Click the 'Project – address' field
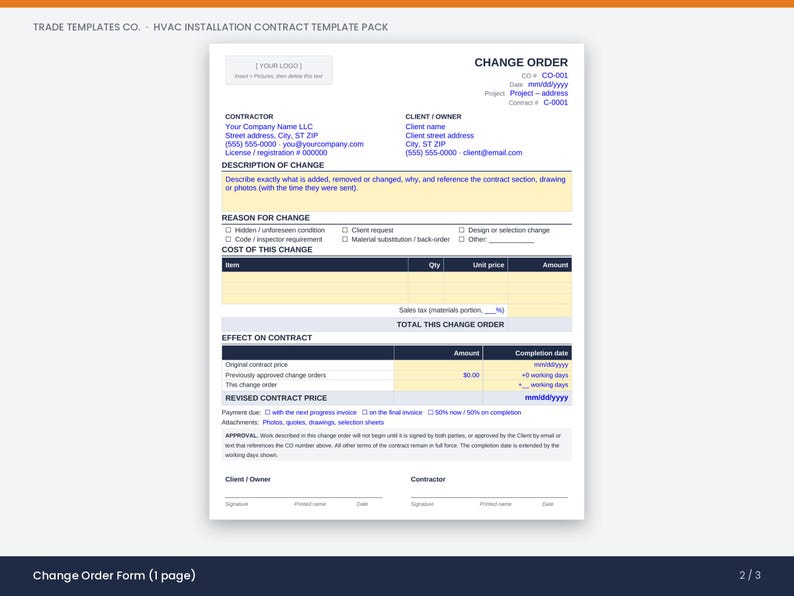Image resolution: width=794 pixels, height=596 pixels. pyautogui.click(x=539, y=93)
